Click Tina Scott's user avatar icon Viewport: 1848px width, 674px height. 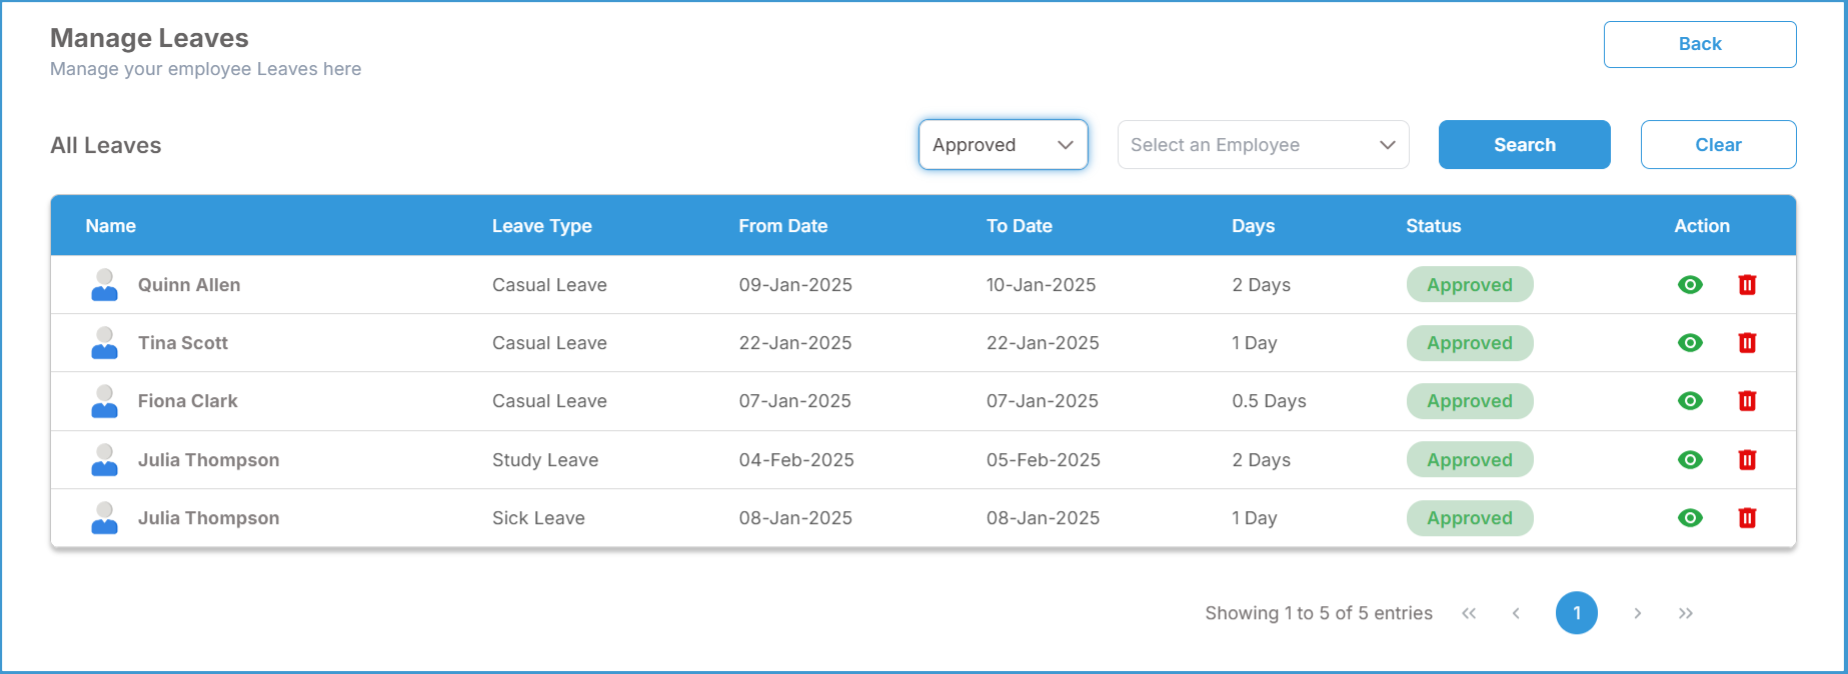tap(105, 343)
